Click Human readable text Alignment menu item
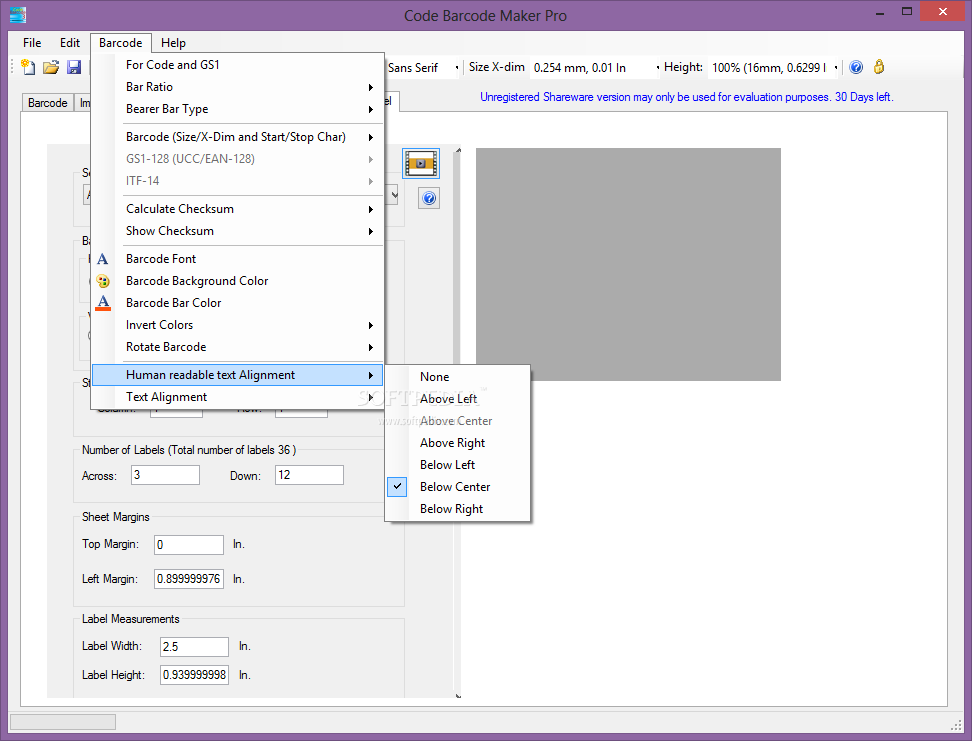Image resolution: width=972 pixels, height=741 pixels. click(237, 375)
